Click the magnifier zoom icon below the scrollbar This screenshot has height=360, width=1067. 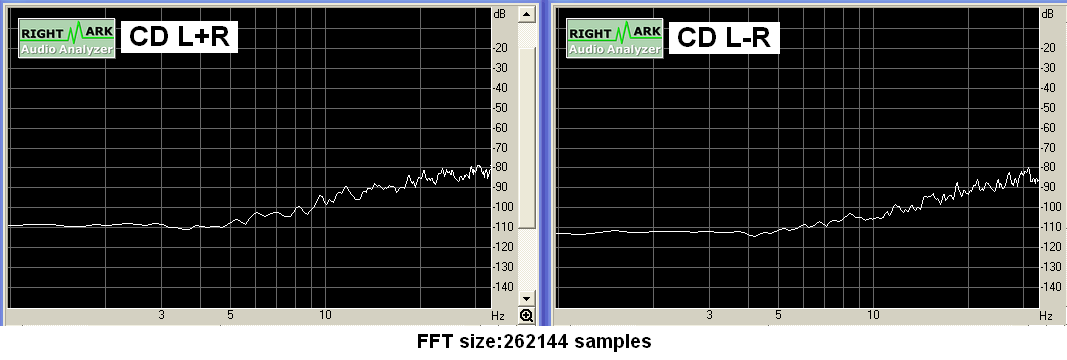click(x=526, y=316)
